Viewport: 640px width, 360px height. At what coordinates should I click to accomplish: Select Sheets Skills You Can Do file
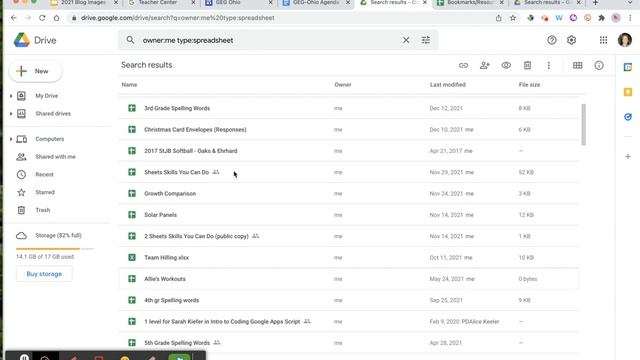coord(349,172)
